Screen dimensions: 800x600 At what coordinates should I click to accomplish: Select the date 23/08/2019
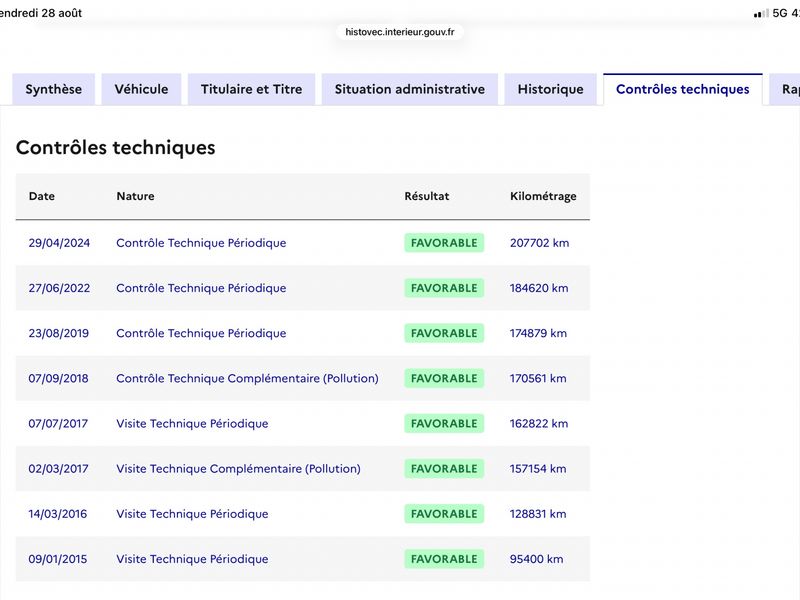pos(59,333)
